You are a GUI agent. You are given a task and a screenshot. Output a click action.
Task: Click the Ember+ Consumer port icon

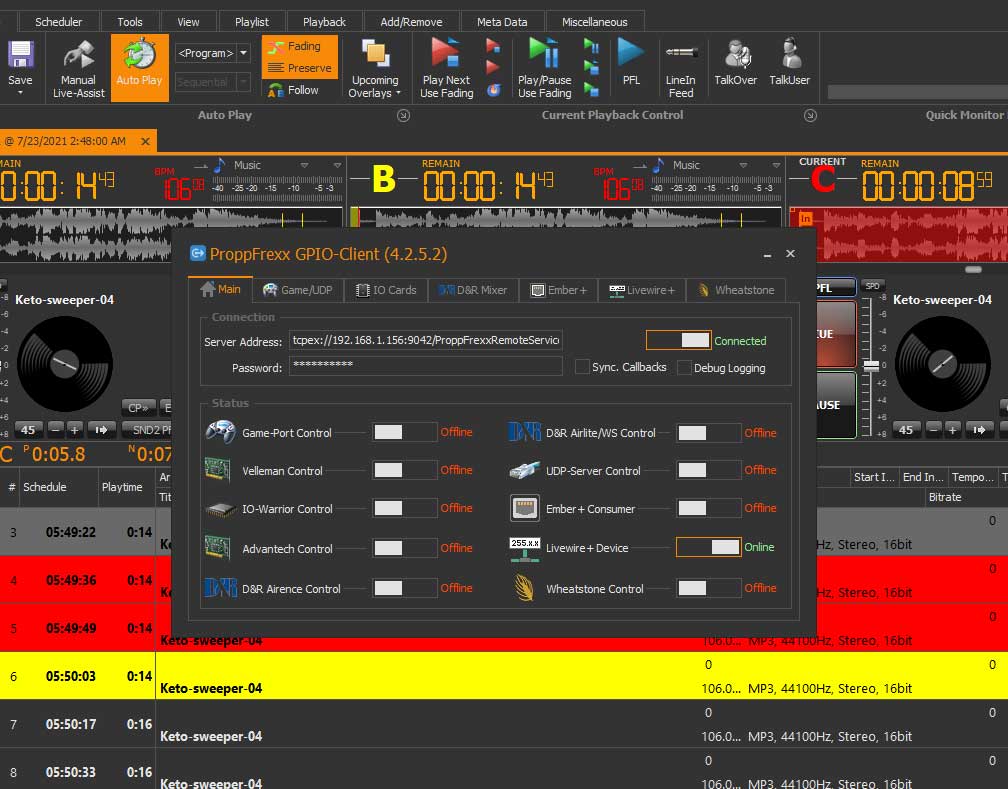[x=525, y=508]
